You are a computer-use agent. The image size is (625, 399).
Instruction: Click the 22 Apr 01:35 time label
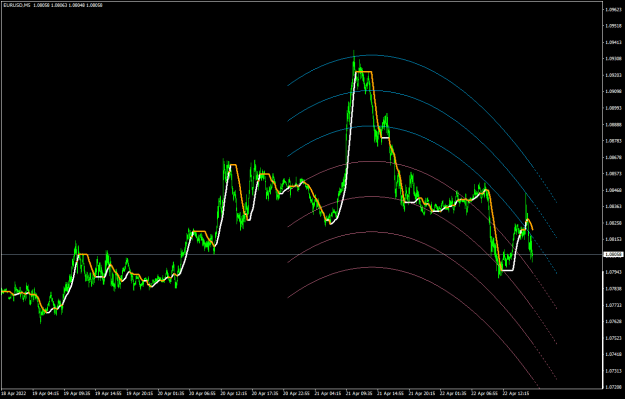click(454, 393)
